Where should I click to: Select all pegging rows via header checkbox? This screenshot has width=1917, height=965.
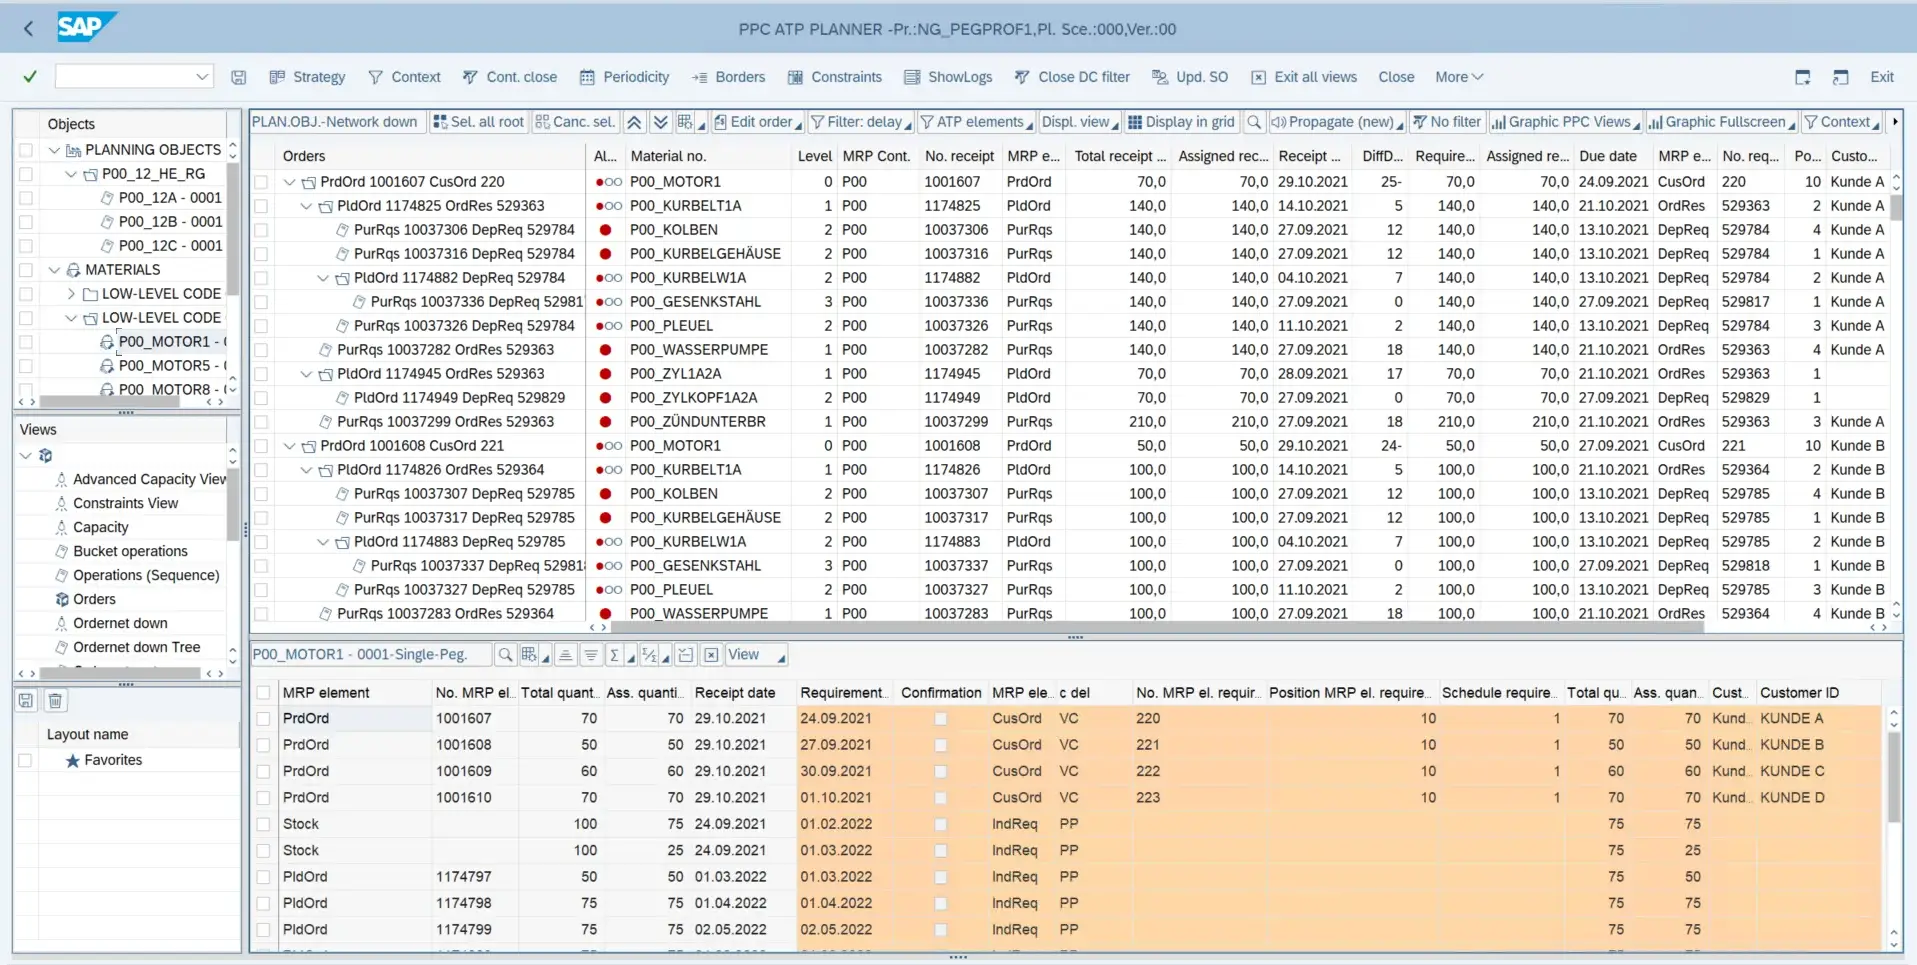coord(263,693)
